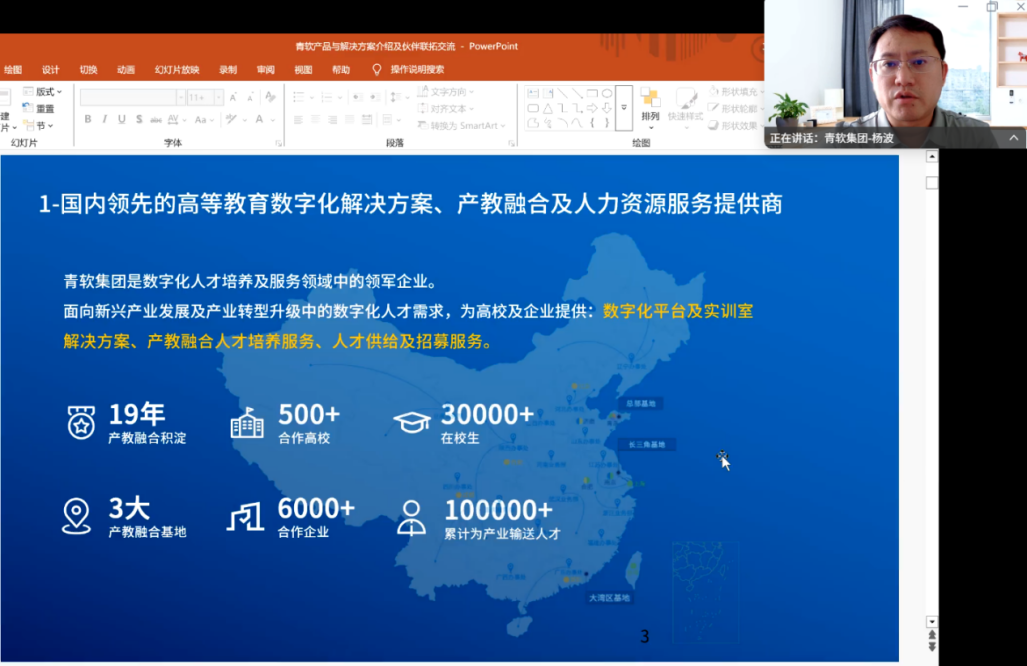Click the slide scrollbar down arrow
1027x666 pixels.
tap(932, 621)
